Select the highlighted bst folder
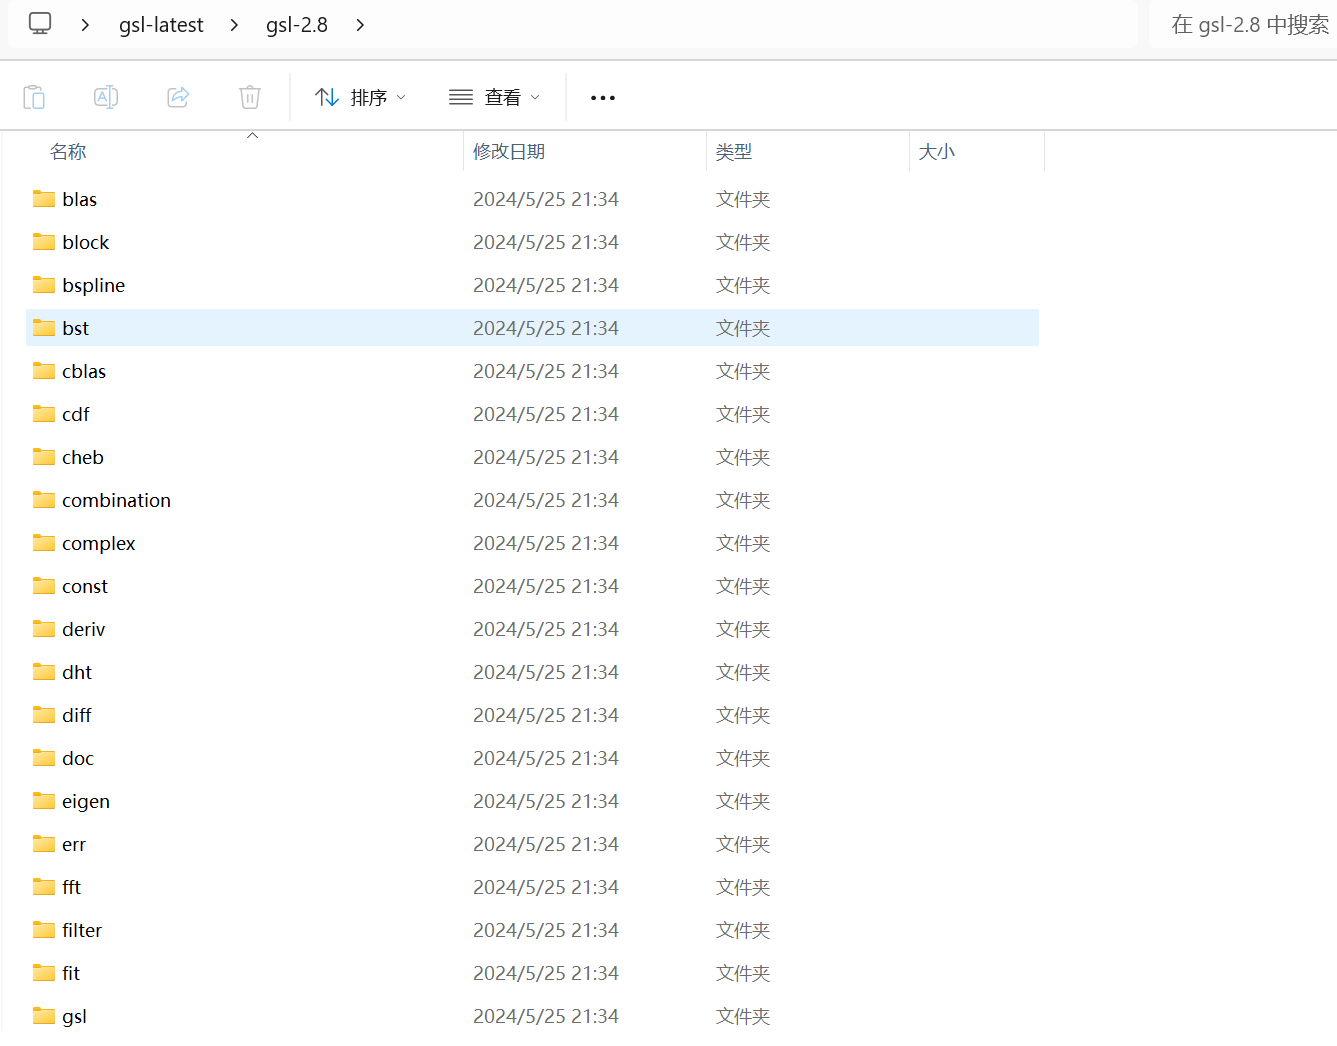Viewport: 1337px width, 1046px height. [x=74, y=327]
